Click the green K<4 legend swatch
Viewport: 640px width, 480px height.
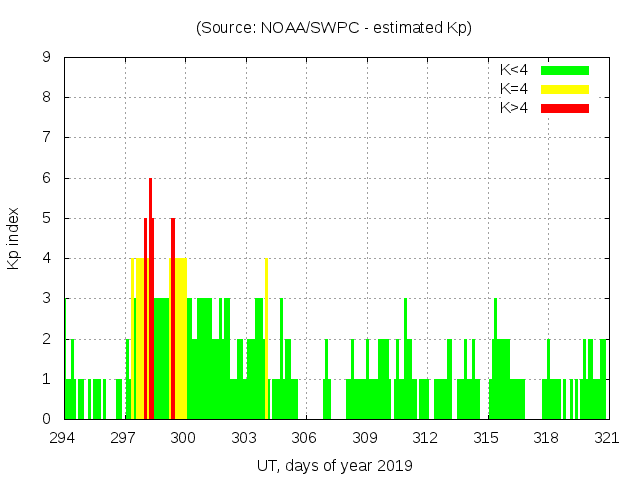(565, 70)
